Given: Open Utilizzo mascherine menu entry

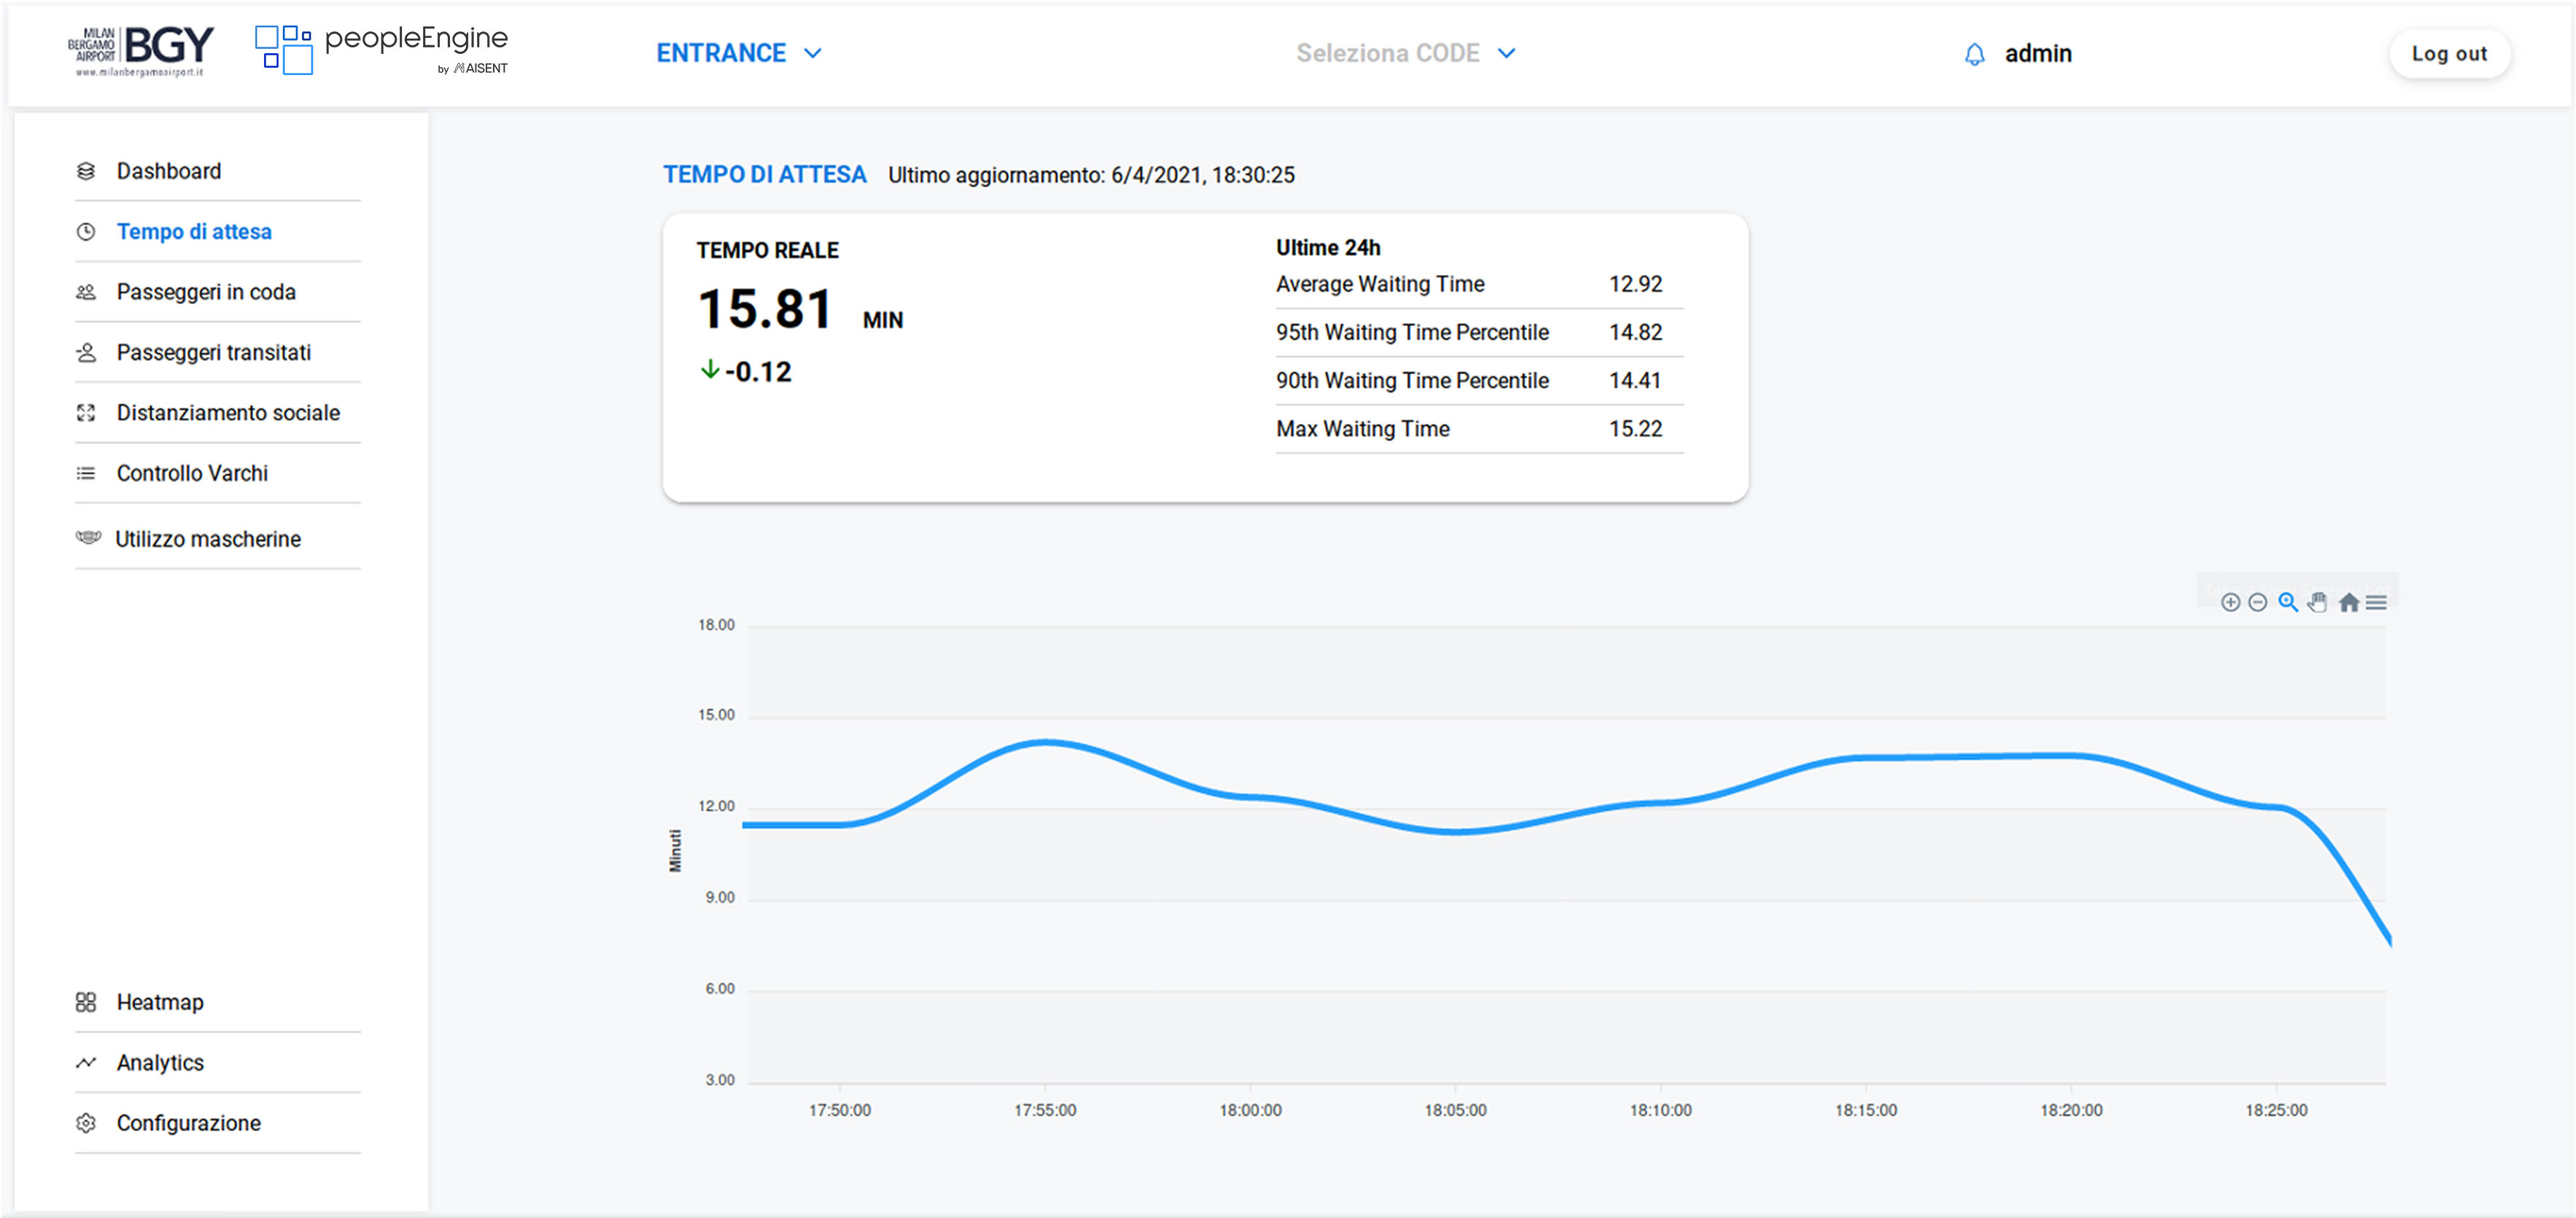Looking at the screenshot, I should pyautogui.click(x=207, y=539).
